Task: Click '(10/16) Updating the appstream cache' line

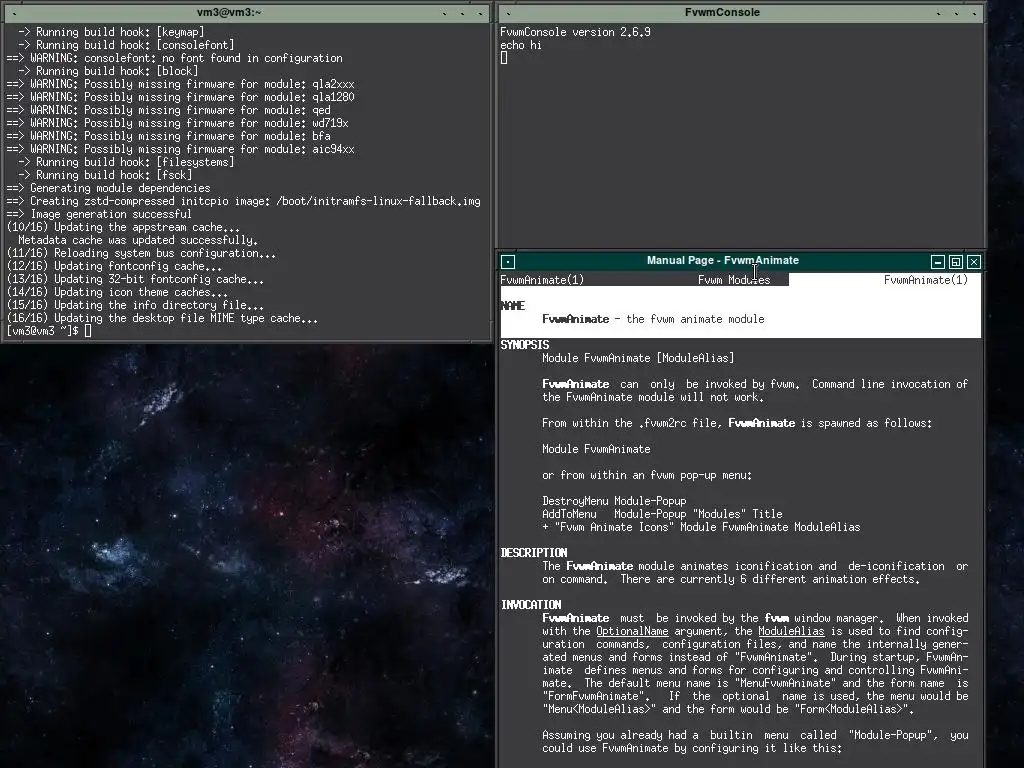Action: pyautogui.click(x=123, y=227)
